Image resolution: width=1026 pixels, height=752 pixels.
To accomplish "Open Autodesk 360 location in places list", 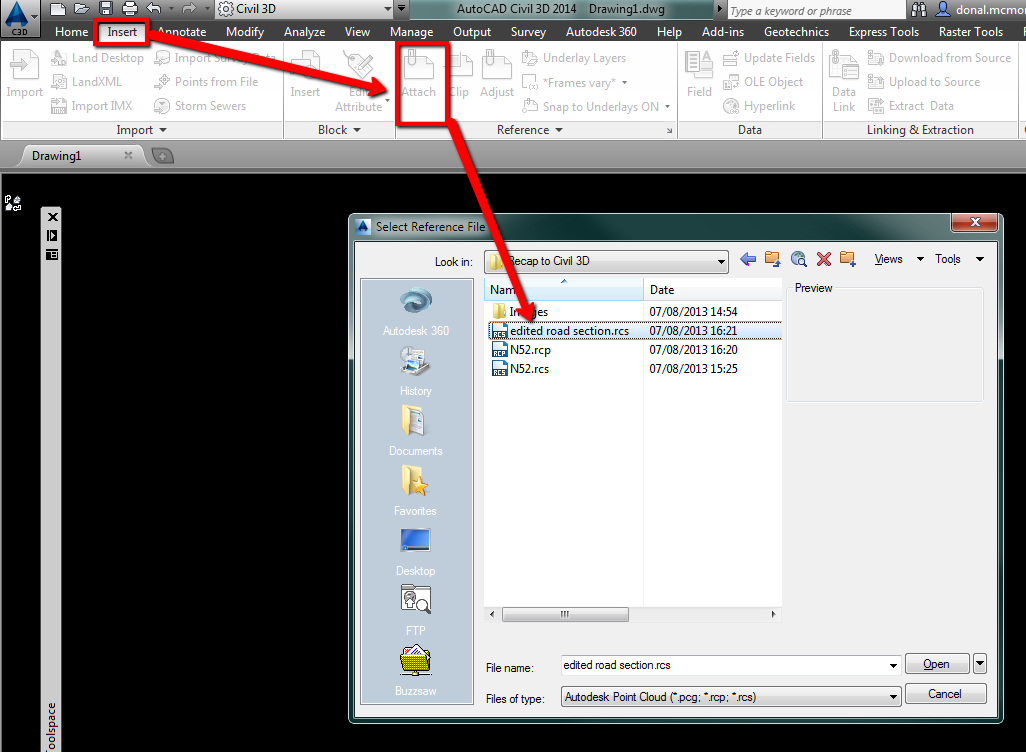I will (x=416, y=312).
